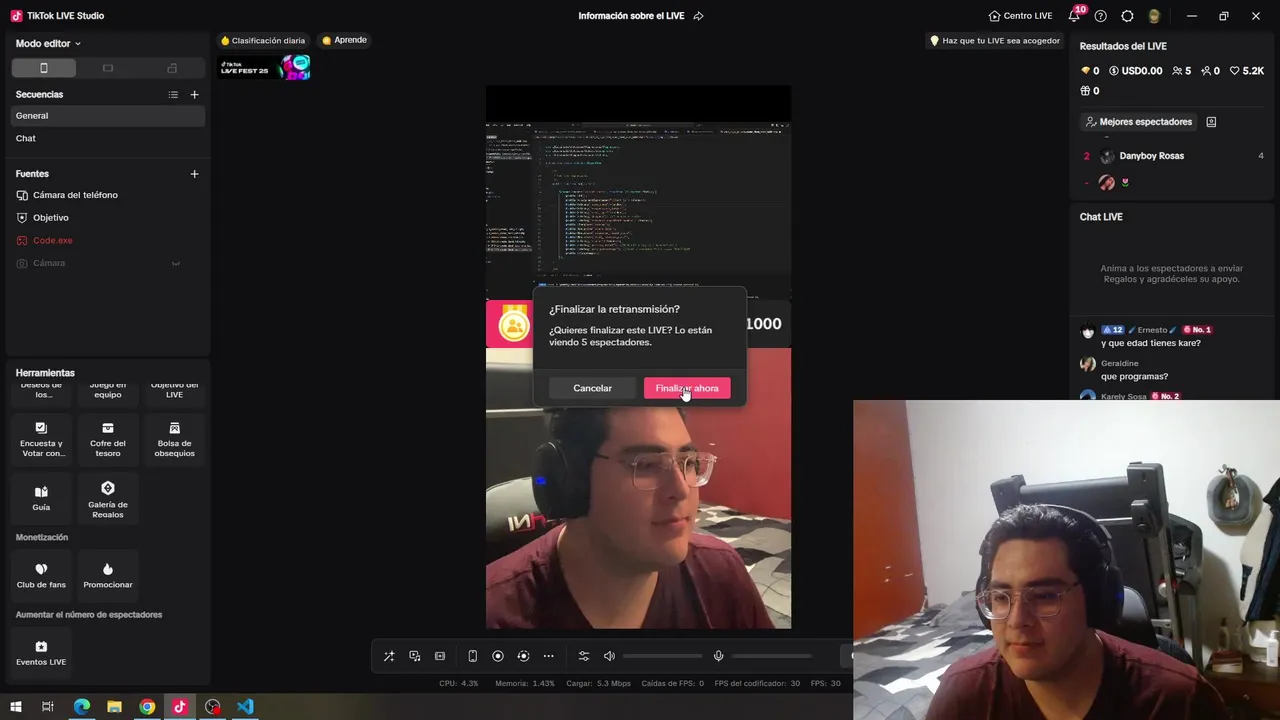Viewport: 1280px width, 720px height.
Task: Open Google Chrome from the taskbar
Action: [147, 707]
